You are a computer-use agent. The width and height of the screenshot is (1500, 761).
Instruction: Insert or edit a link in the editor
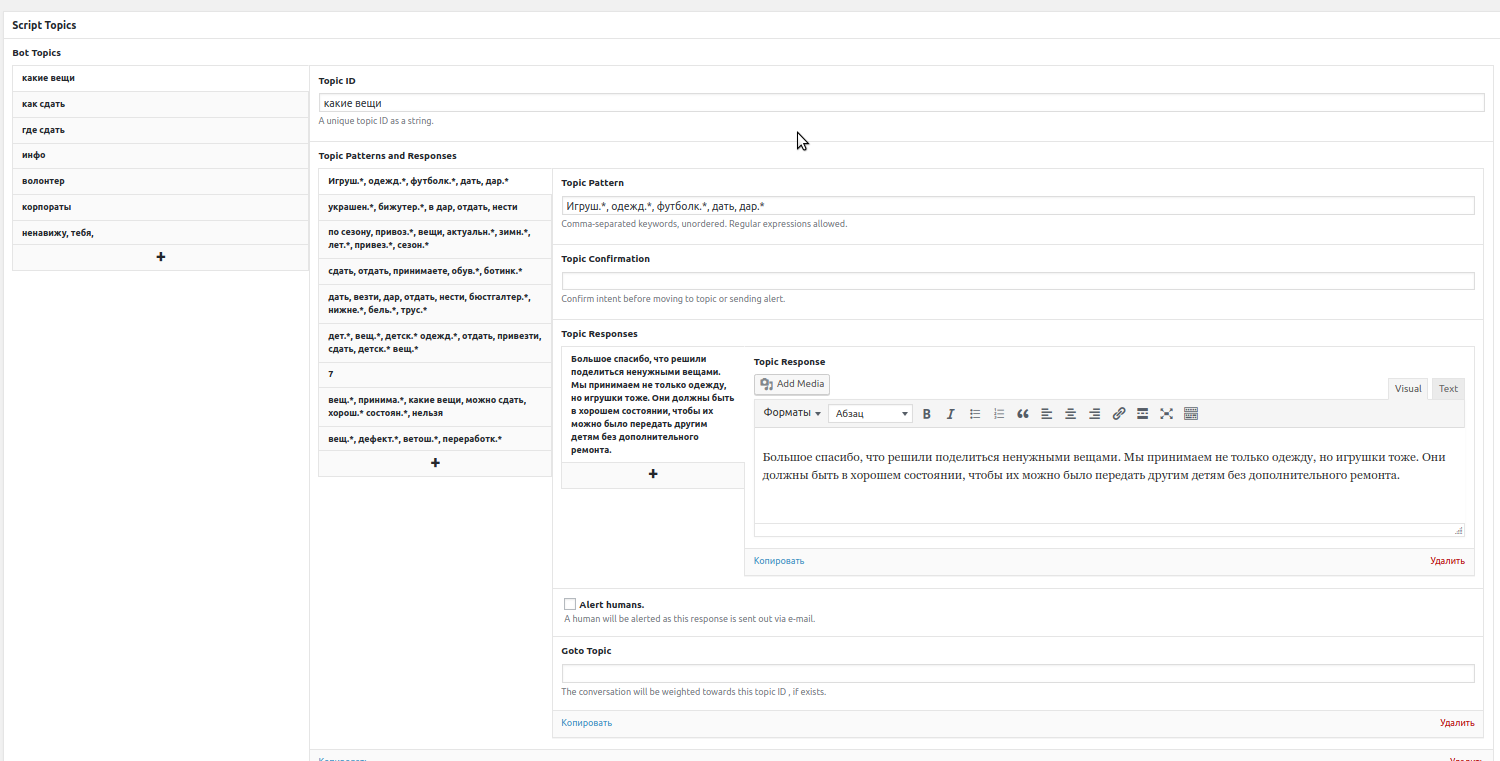1119,414
